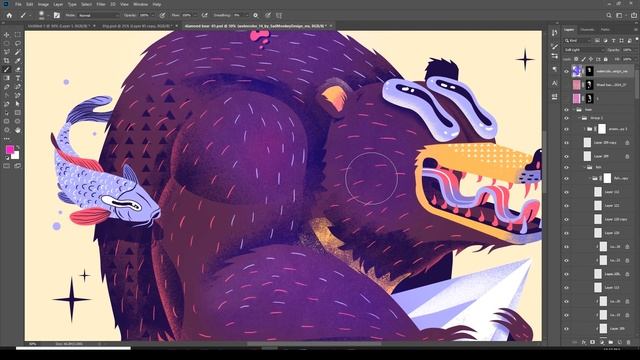Select the Crop tool
The image size is (640, 360).
point(7,60)
